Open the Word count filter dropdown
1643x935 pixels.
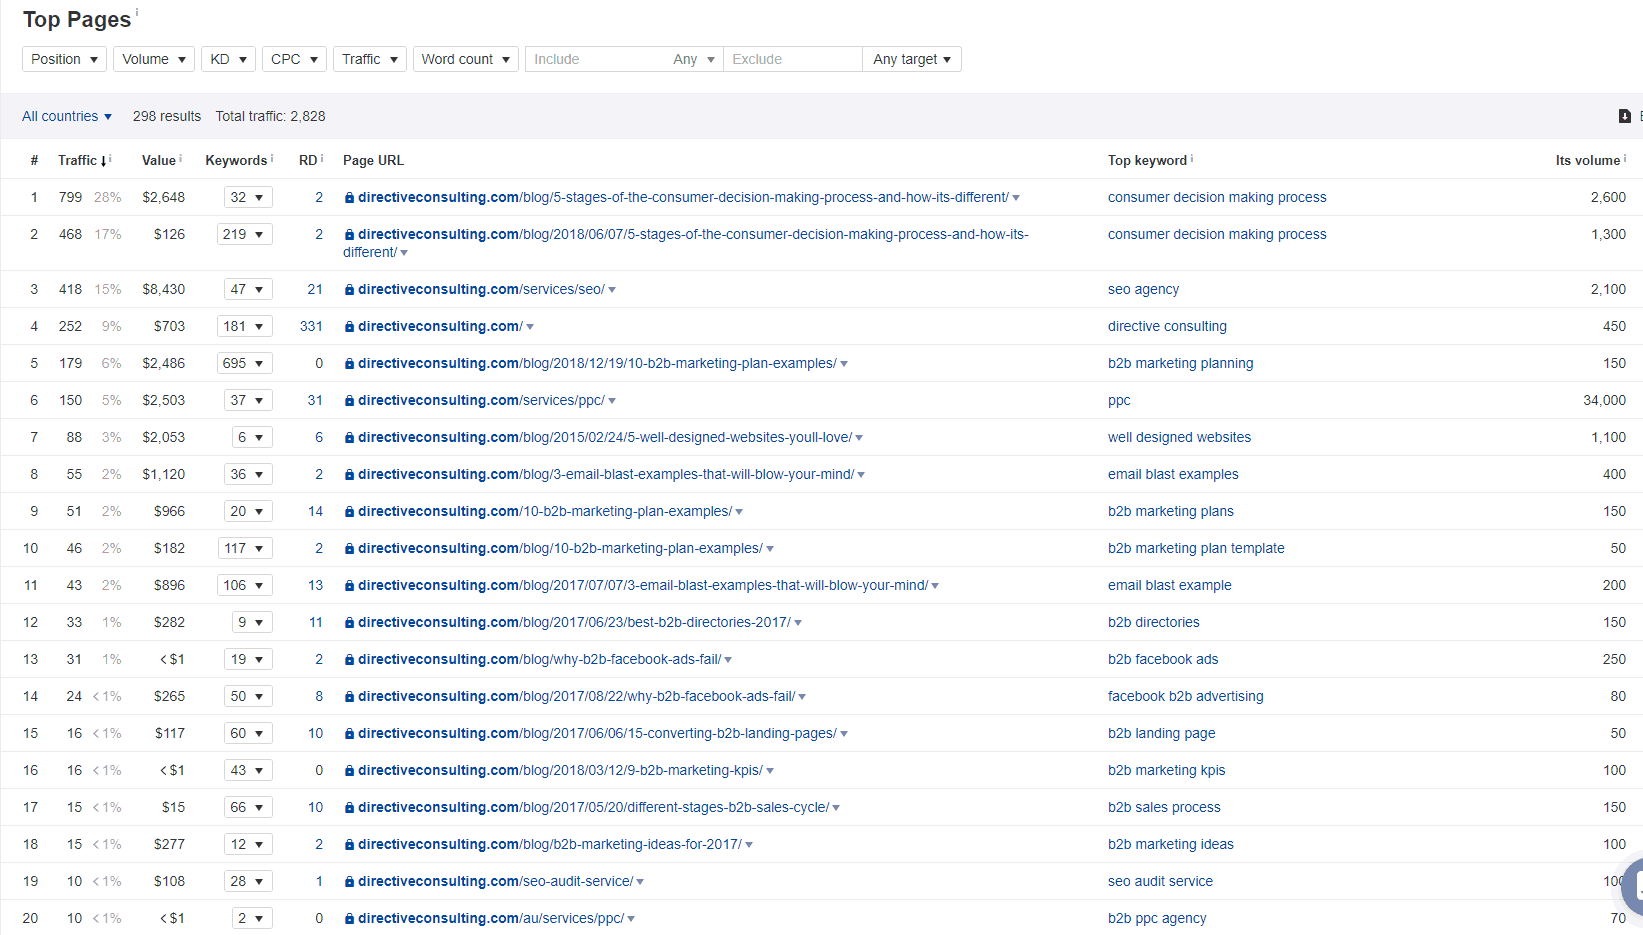[465, 59]
